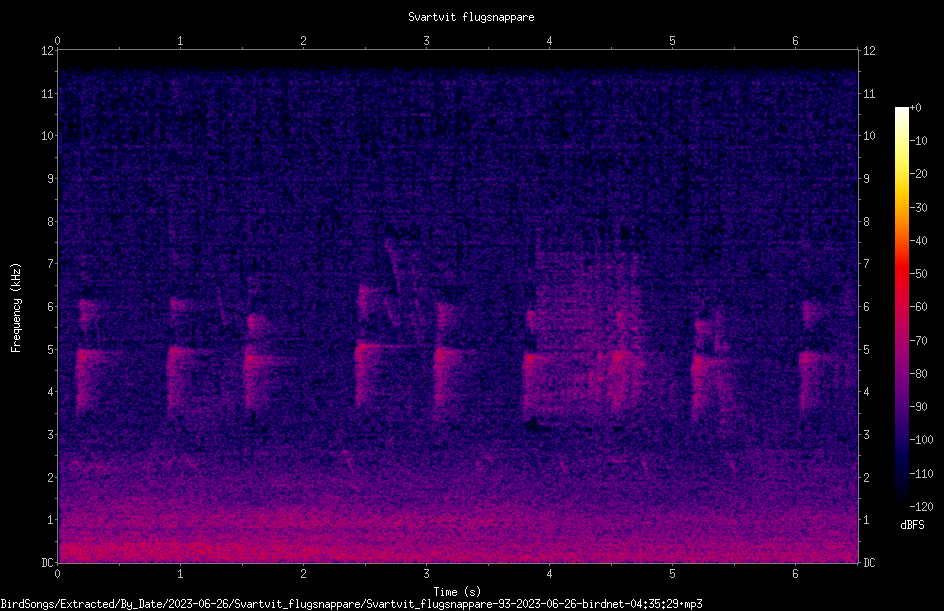The height and width of the screenshot is (611, 944).
Task: Click the "-110" colorbar label
Action: click(x=921, y=474)
